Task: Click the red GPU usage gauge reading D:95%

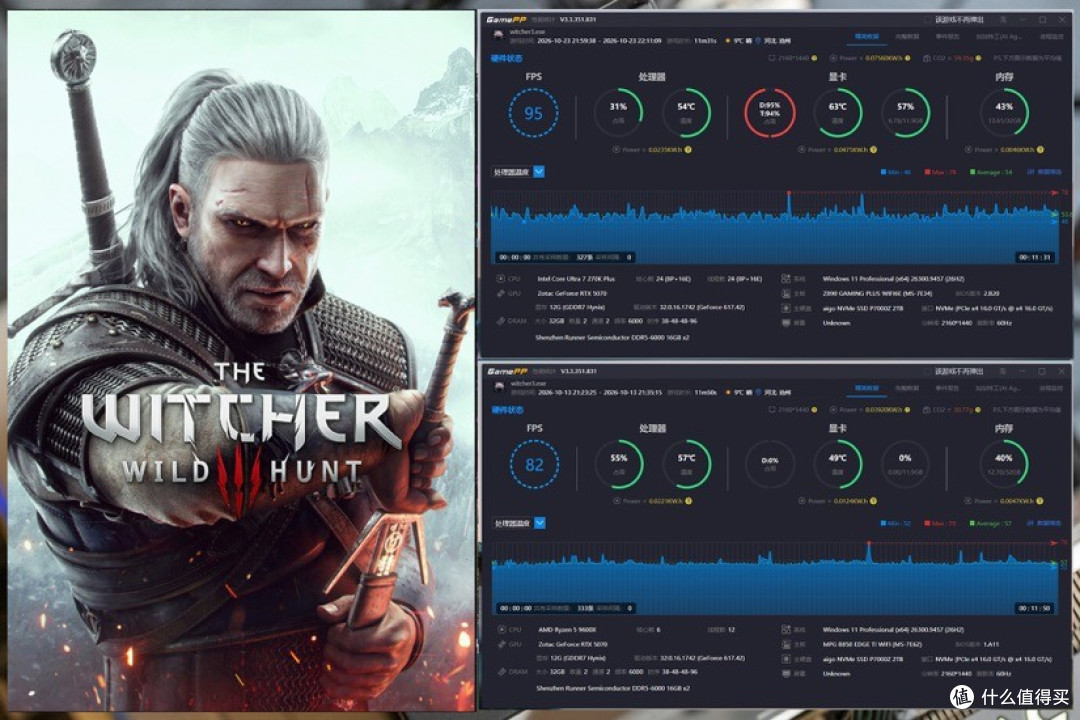Action: pos(769,113)
